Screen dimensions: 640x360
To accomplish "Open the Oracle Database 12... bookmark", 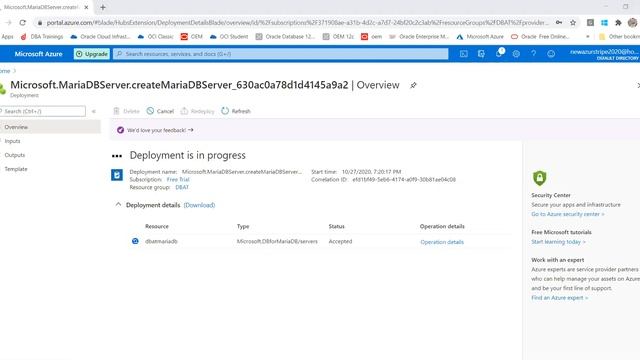I will [x=285, y=37].
